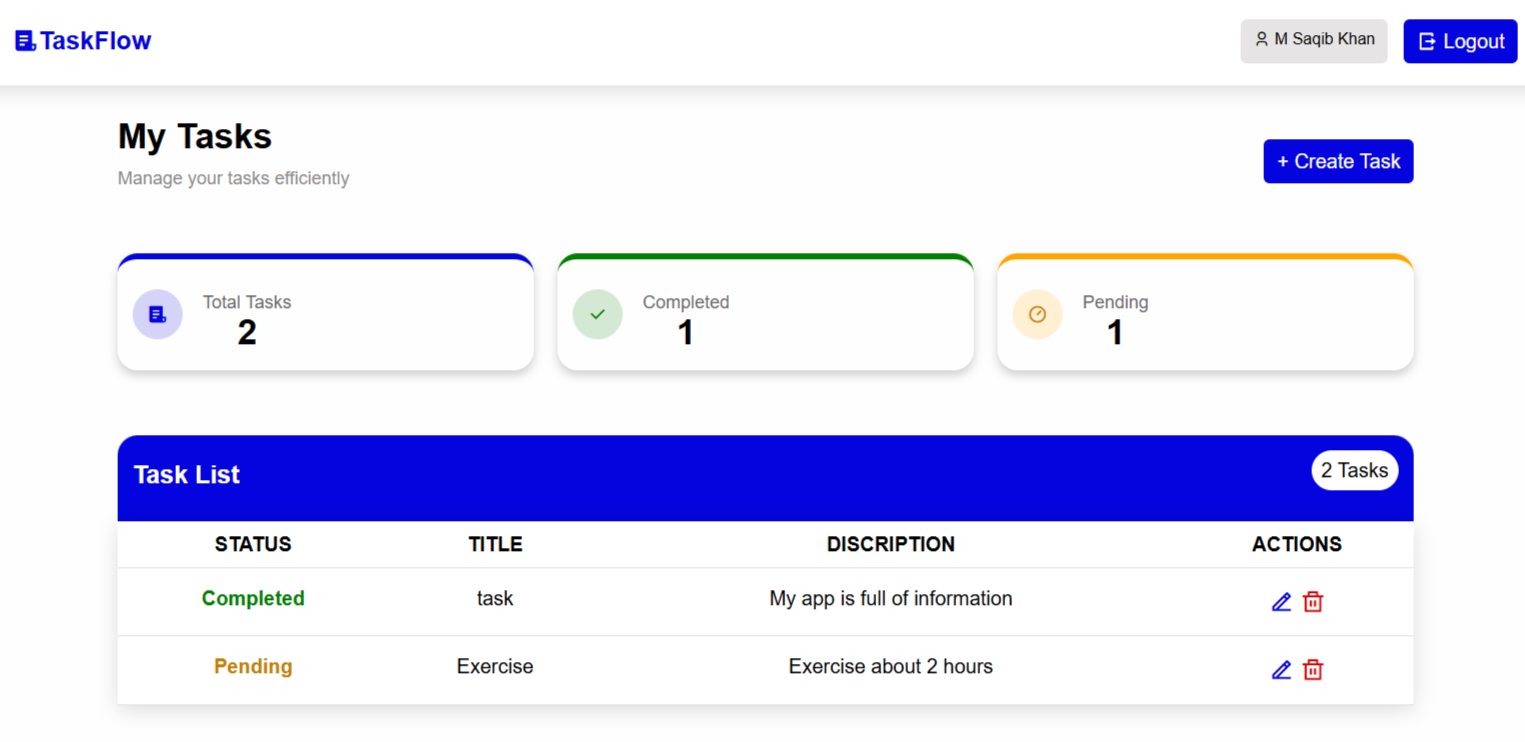This screenshot has height=742, width=1525.
Task: Delete the 'task' row with trash icon
Action: tap(1313, 602)
